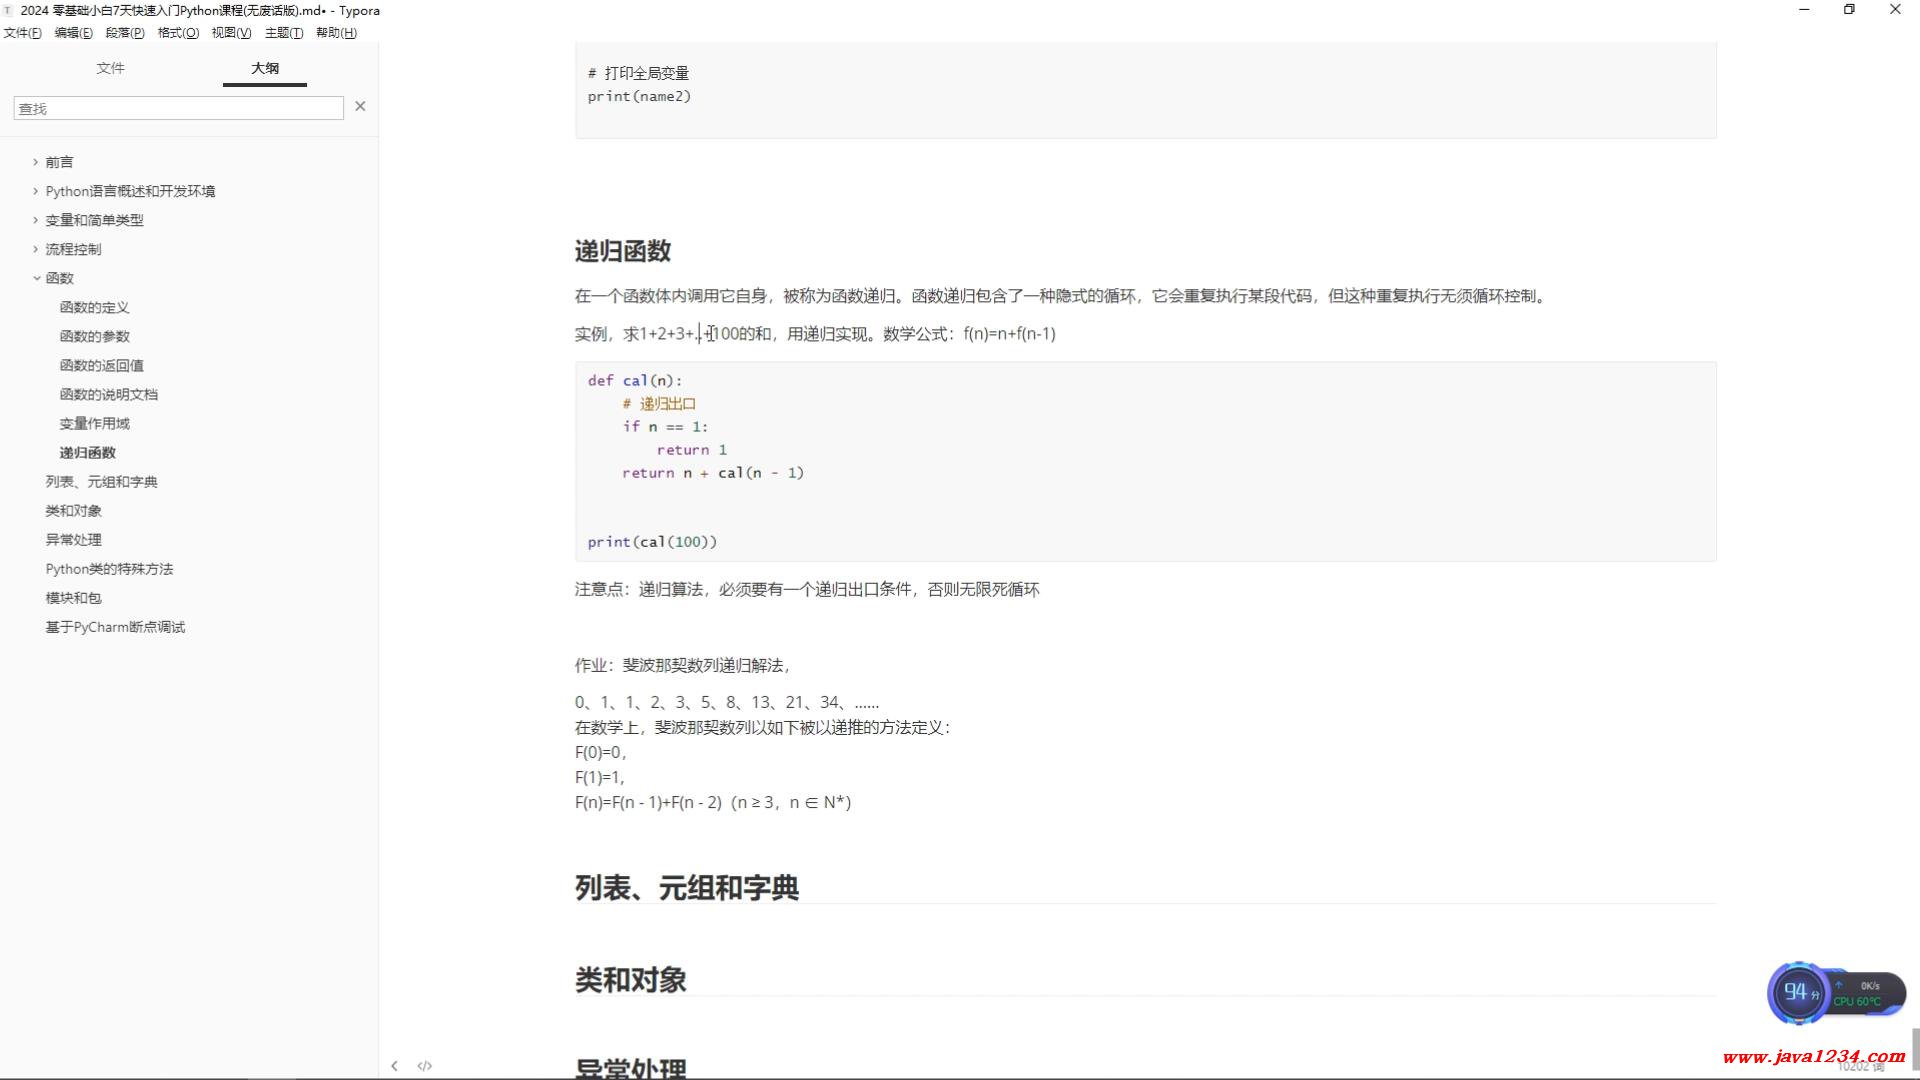Clear the outline search with X icon
This screenshot has width=1920, height=1080.
(x=360, y=106)
